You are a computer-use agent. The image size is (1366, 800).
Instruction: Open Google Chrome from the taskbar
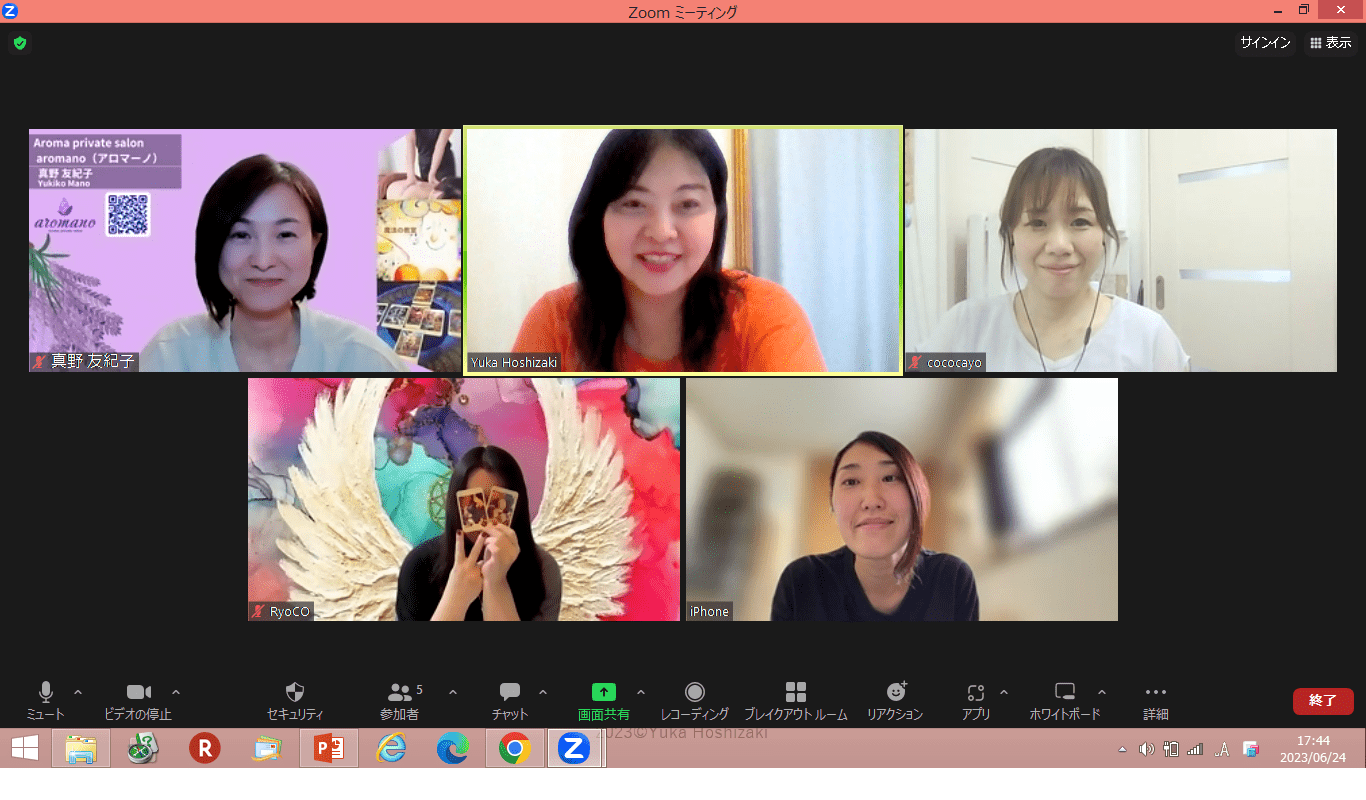click(515, 748)
